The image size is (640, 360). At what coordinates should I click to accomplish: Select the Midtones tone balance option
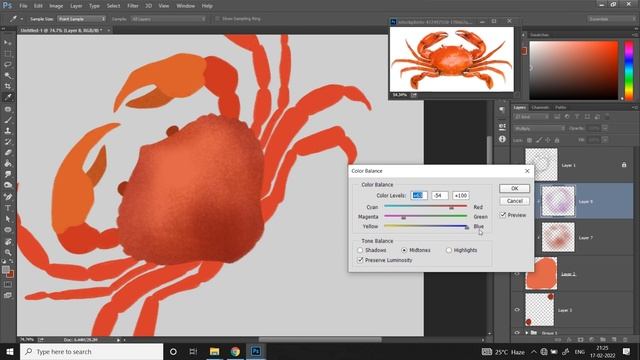(x=404, y=250)
